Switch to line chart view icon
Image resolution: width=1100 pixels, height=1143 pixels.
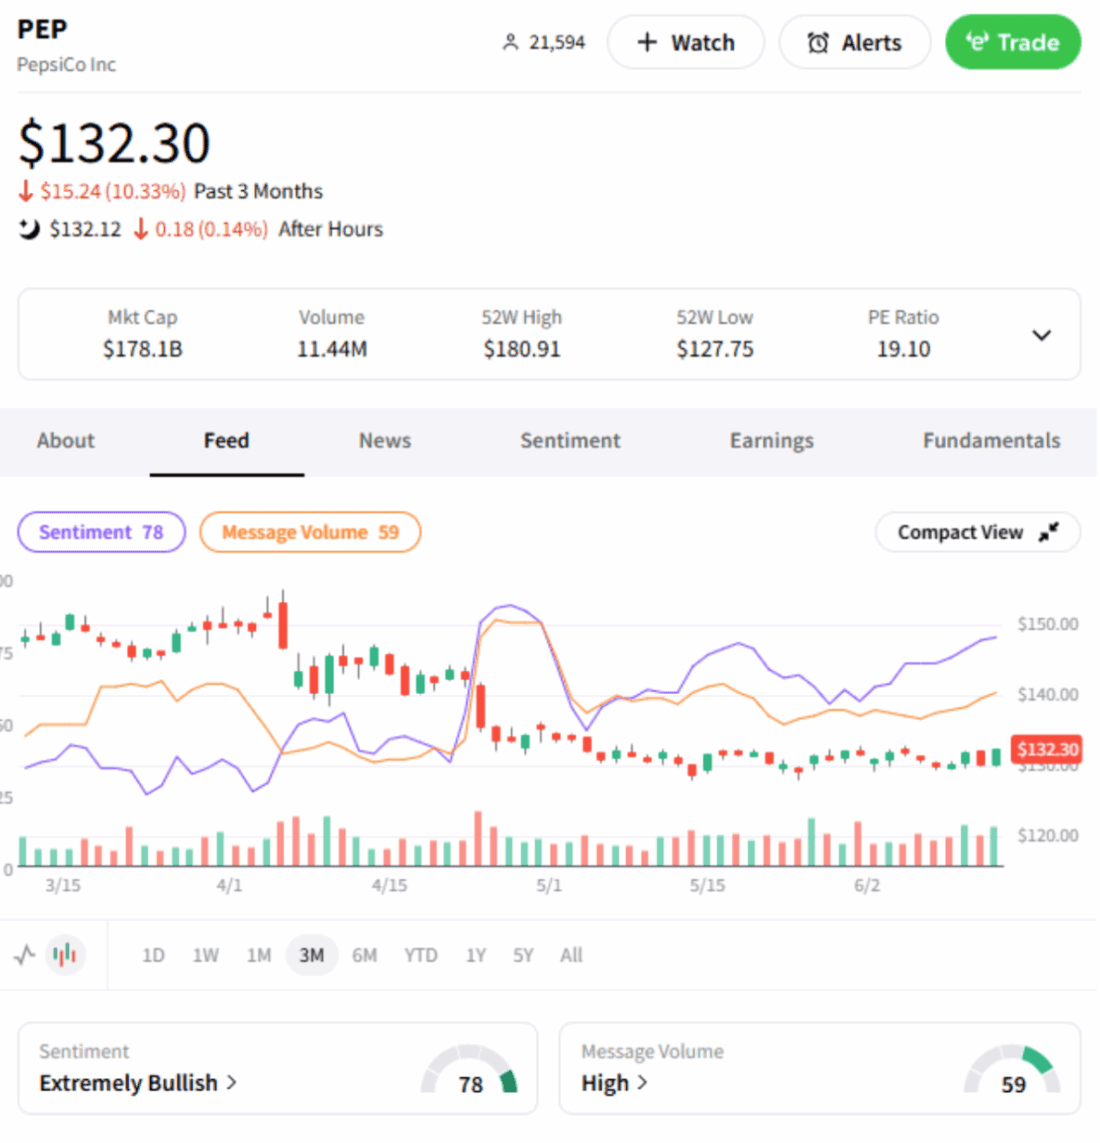pos(24,955)
